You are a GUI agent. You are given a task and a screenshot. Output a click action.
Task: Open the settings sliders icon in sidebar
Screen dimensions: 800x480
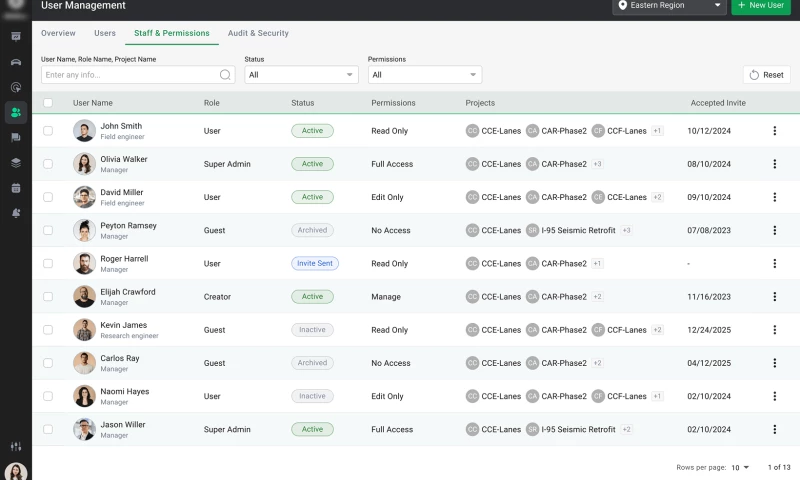point(16,446)
